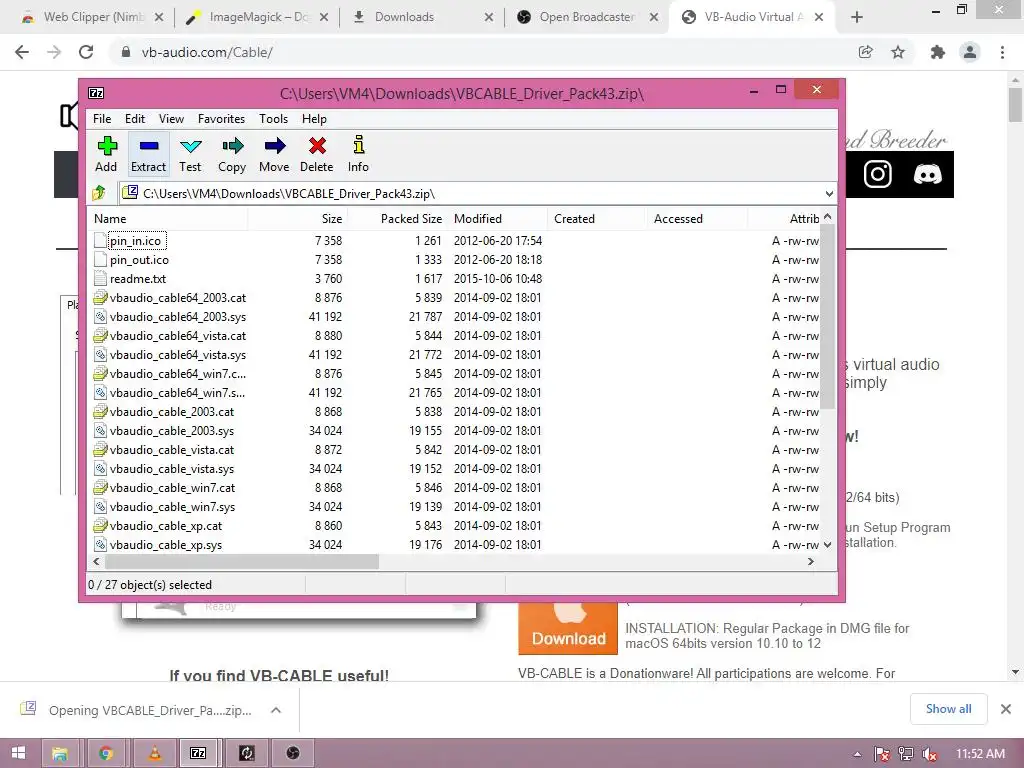Image resolution: width=1024 pixels, height=768 pixels.
Task: Go up one folder level in 7-Zip
Action: click(99, 193)
